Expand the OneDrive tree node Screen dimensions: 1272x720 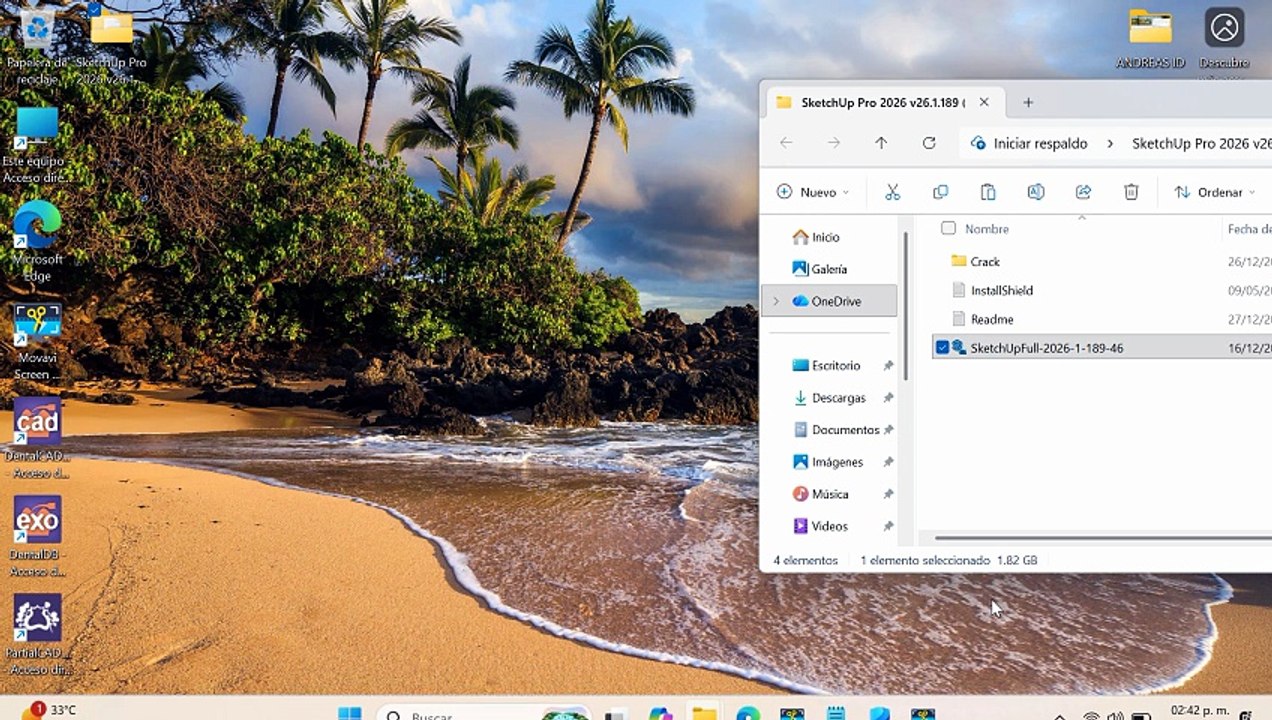(x=776, y=301)
